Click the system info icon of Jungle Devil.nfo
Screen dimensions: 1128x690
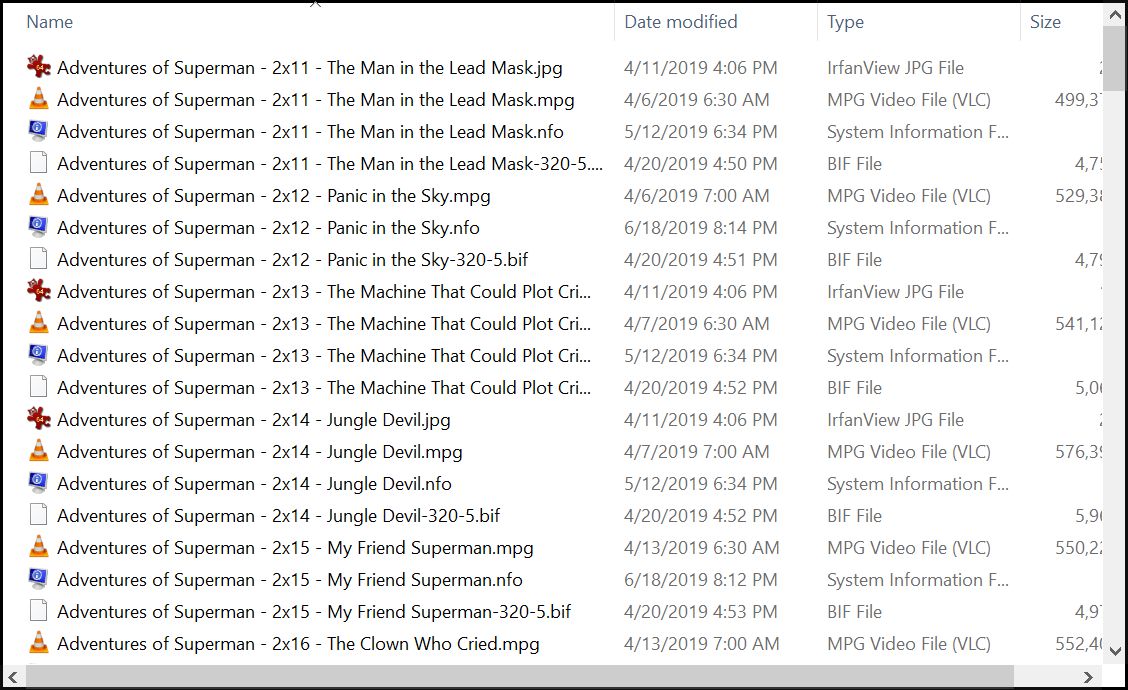[x=39, y=484]
